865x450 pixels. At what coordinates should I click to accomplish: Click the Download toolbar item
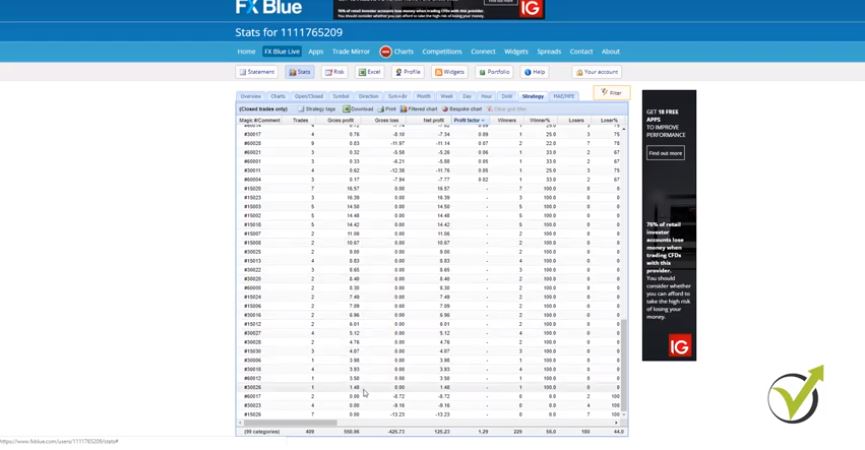[x=358, y=109]
